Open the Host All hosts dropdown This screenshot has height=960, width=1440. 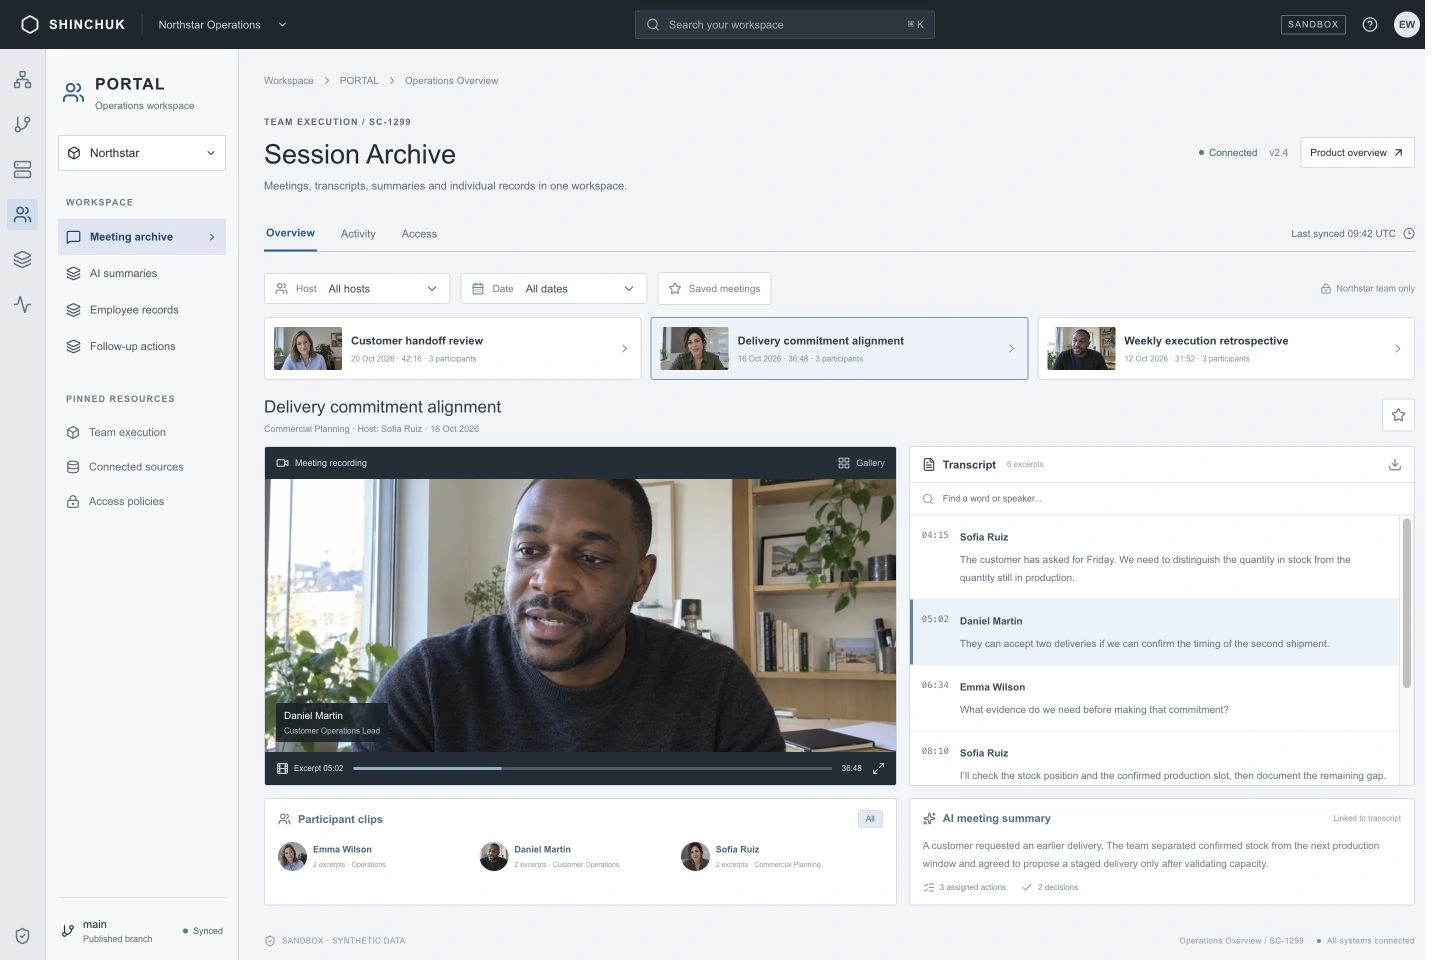[x=357, y=289]
